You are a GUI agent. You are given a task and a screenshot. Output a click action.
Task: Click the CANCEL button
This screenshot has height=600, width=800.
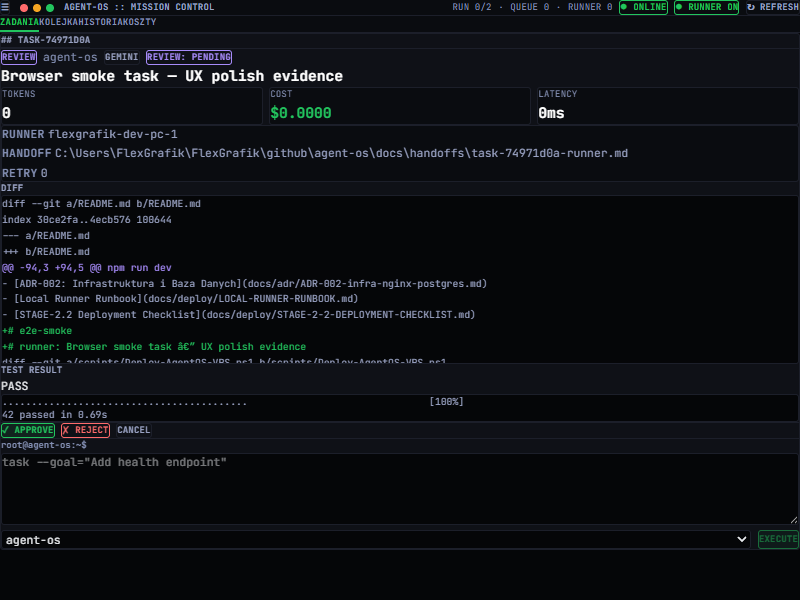[134, 430]
